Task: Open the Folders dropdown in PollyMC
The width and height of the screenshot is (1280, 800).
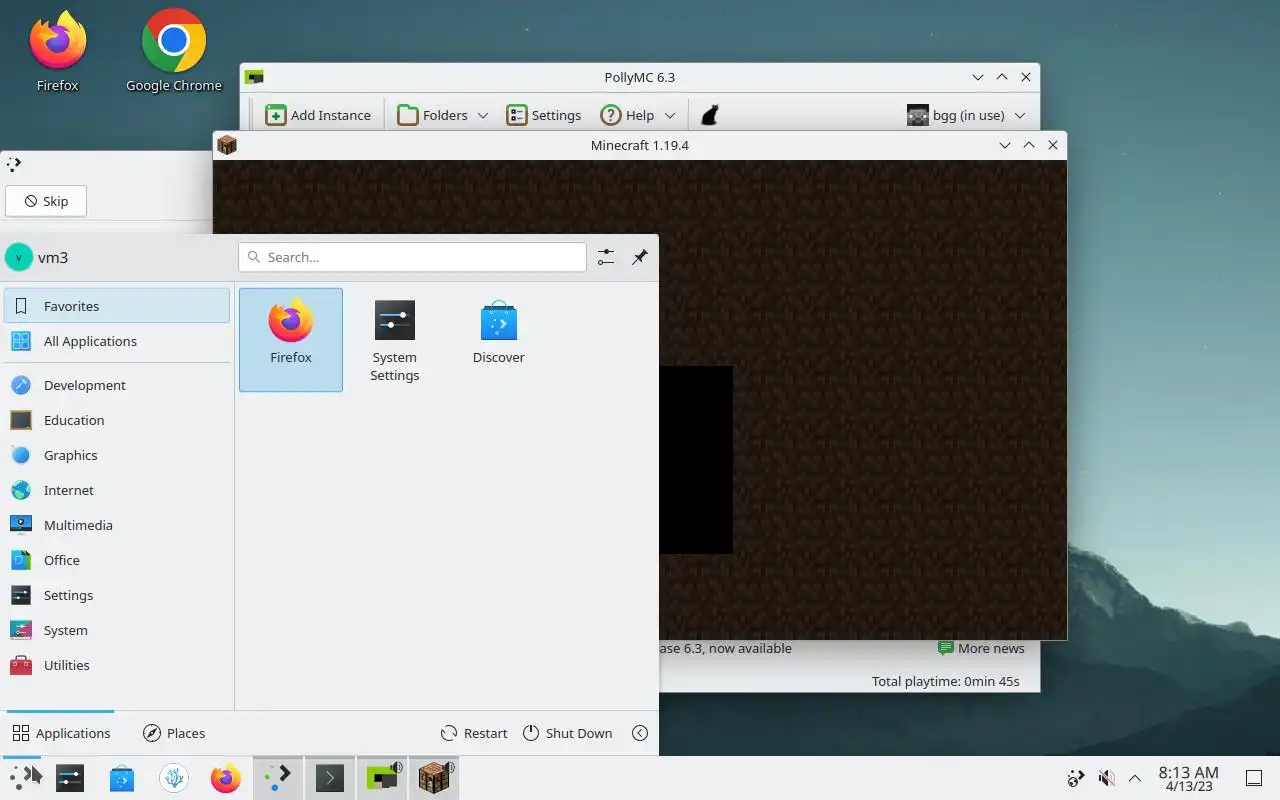Action: 442,115
